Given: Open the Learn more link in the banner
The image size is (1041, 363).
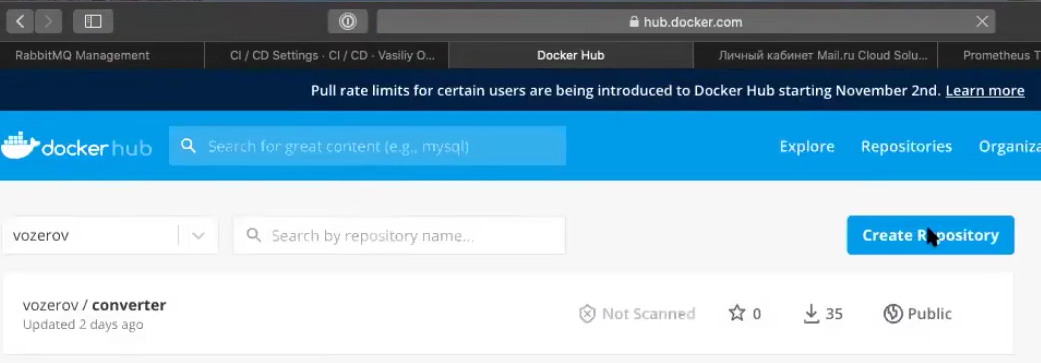Looking at the screenshot, I should pyautogui.click(x=985, y=91).
